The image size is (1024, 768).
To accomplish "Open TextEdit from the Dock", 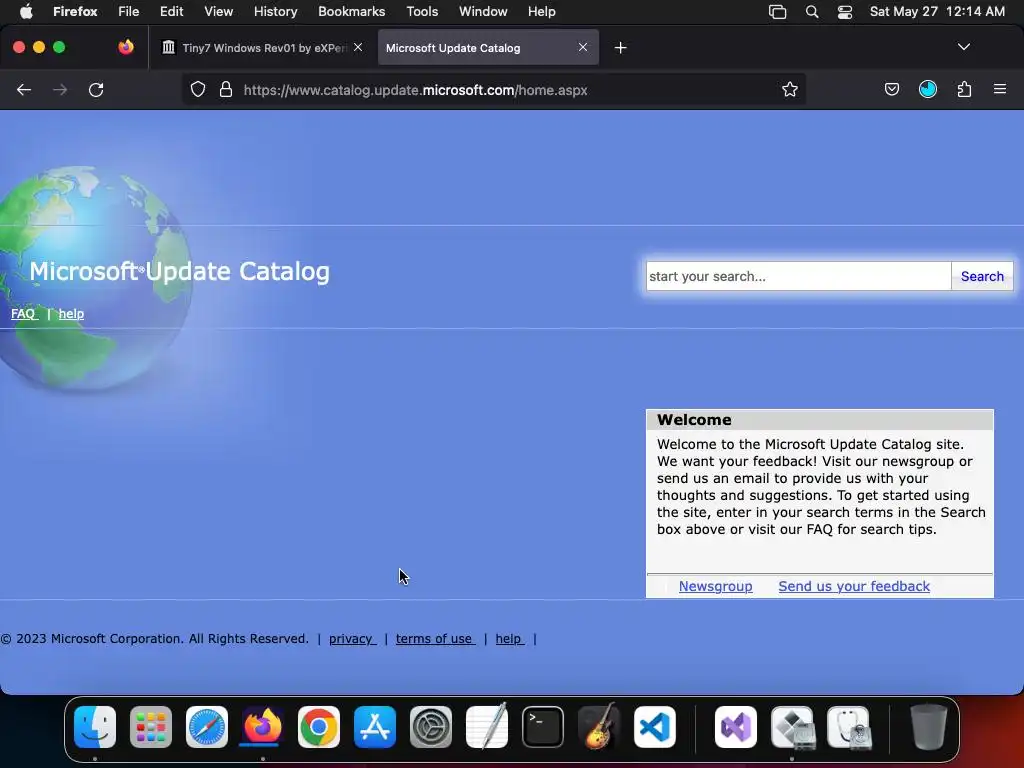I will tap(487, 727).
